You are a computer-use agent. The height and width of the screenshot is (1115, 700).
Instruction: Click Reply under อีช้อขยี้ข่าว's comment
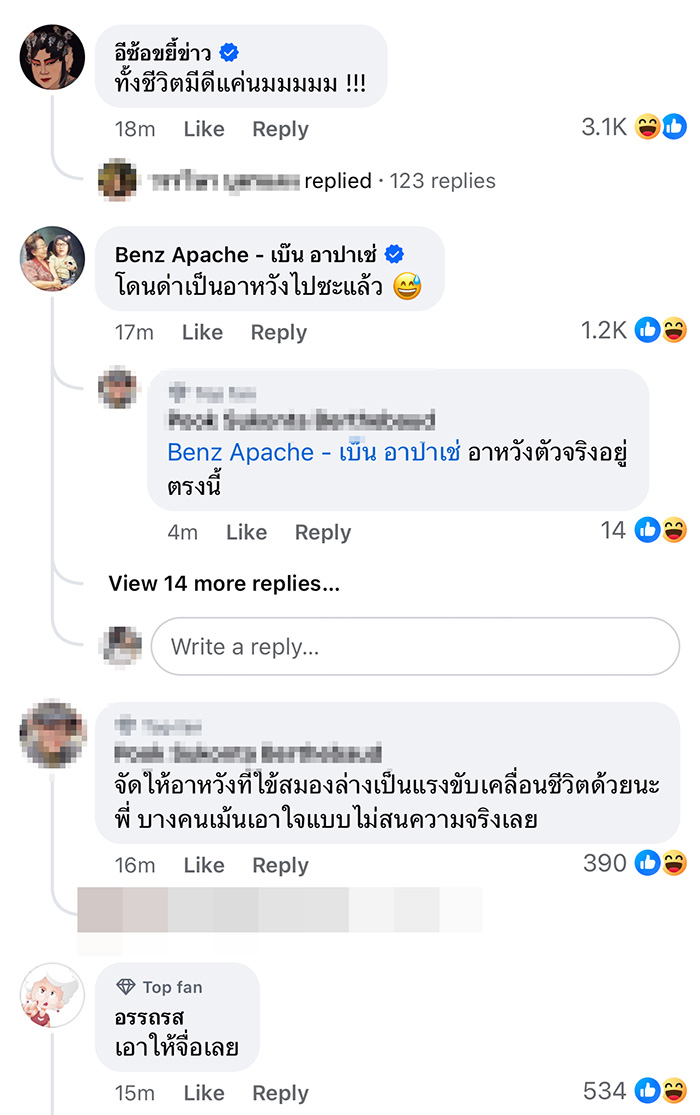279,129
